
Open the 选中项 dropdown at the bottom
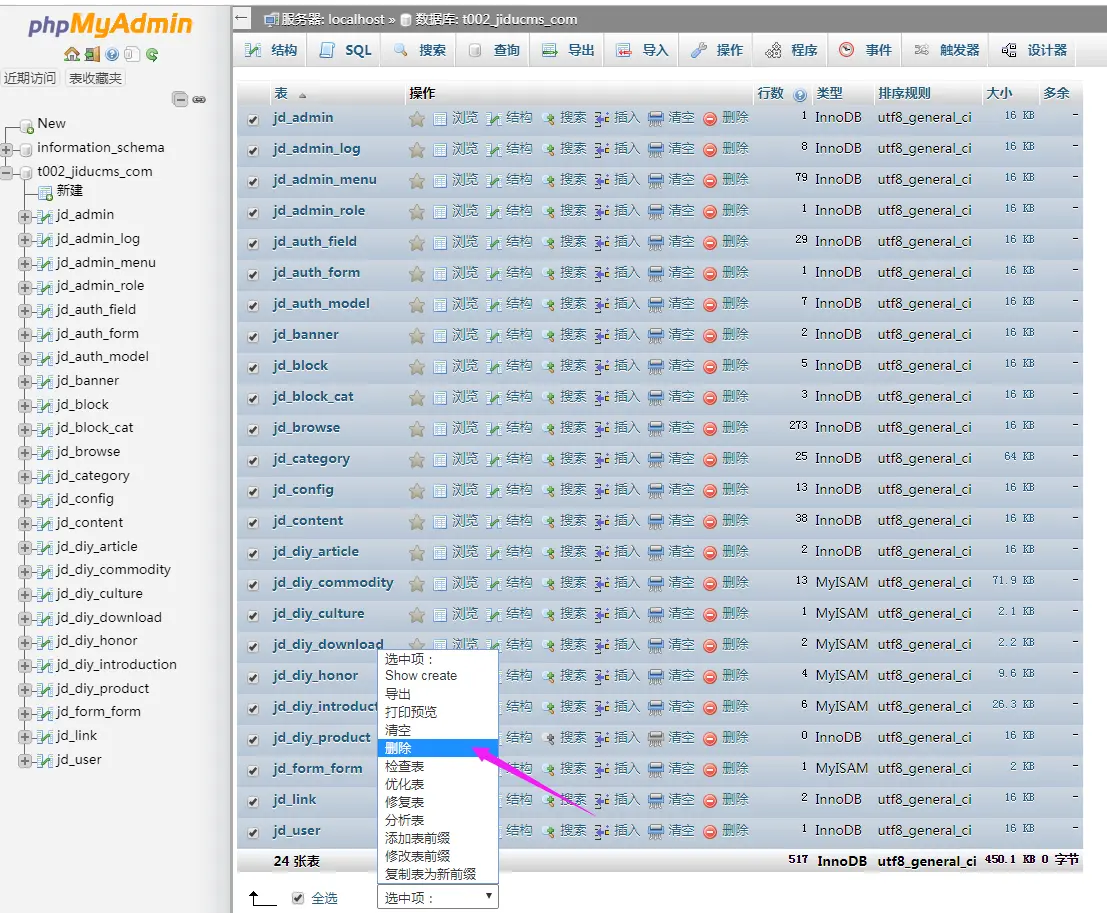[437, 897]
